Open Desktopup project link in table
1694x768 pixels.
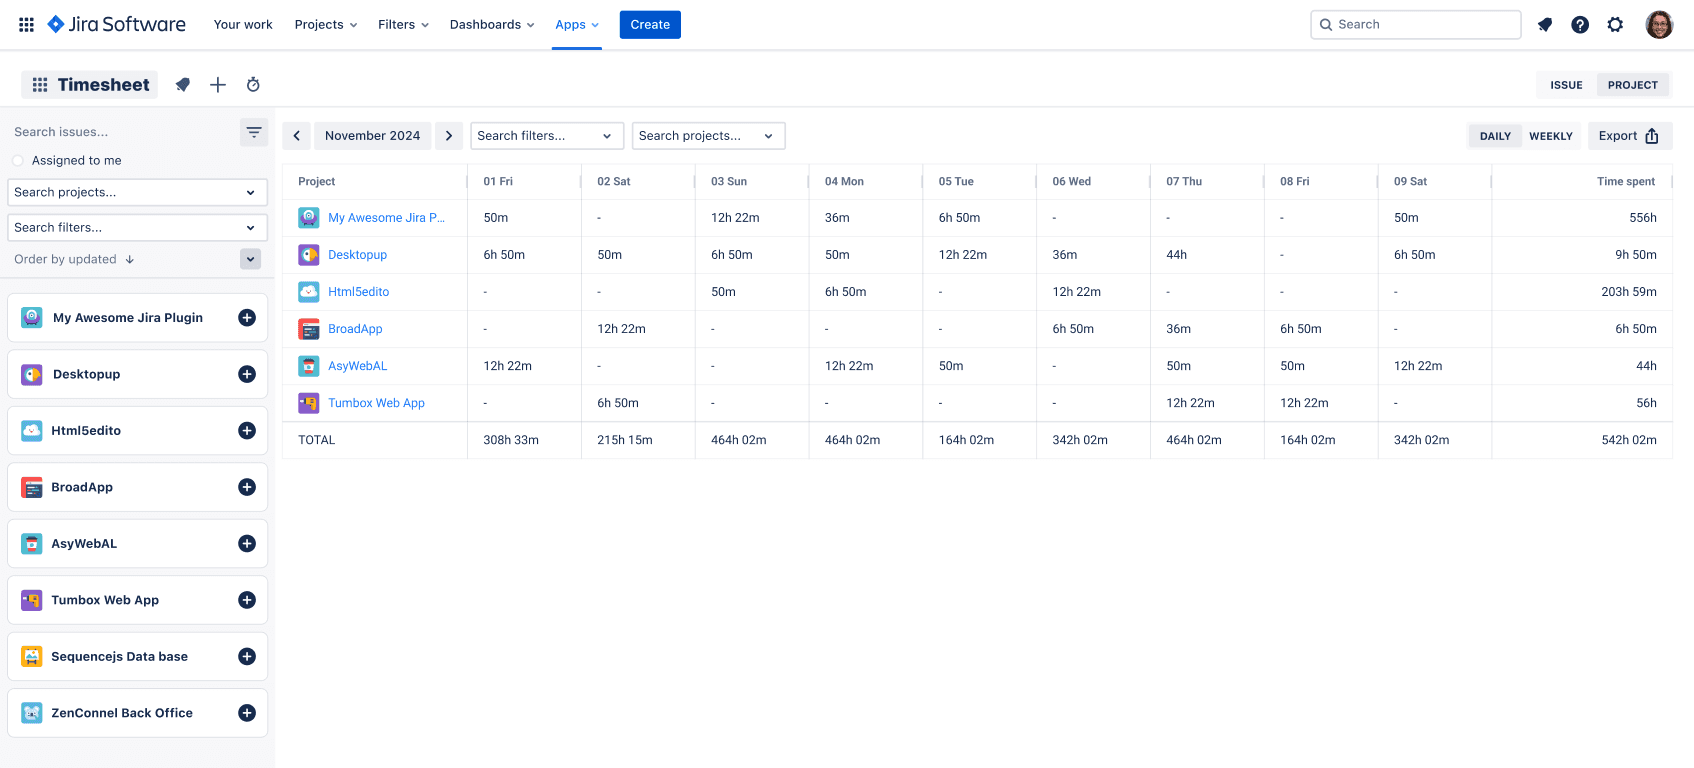(x=357, y=255)
